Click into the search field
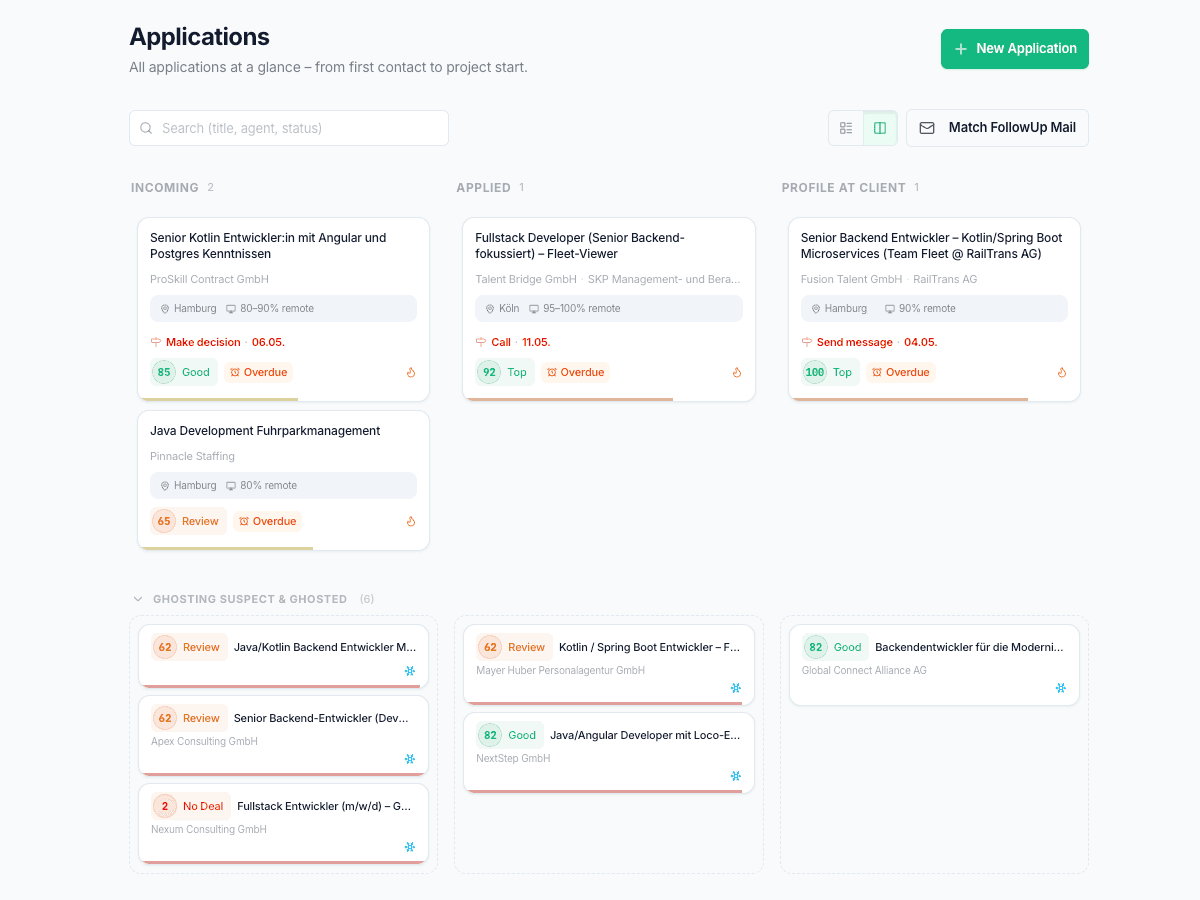 tap(289, 128)
